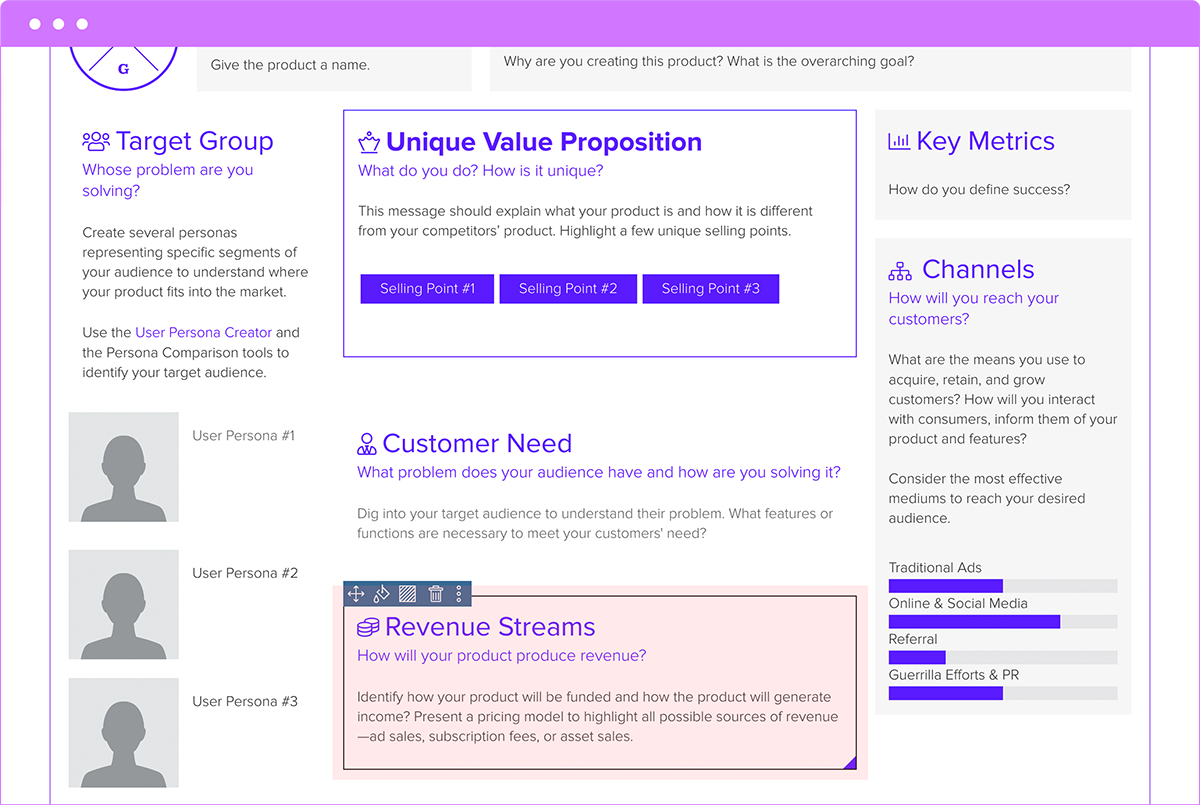Open the three-dot options menu on the toolbar
This screenshot has width=1200, height=805.
[458, 593]
